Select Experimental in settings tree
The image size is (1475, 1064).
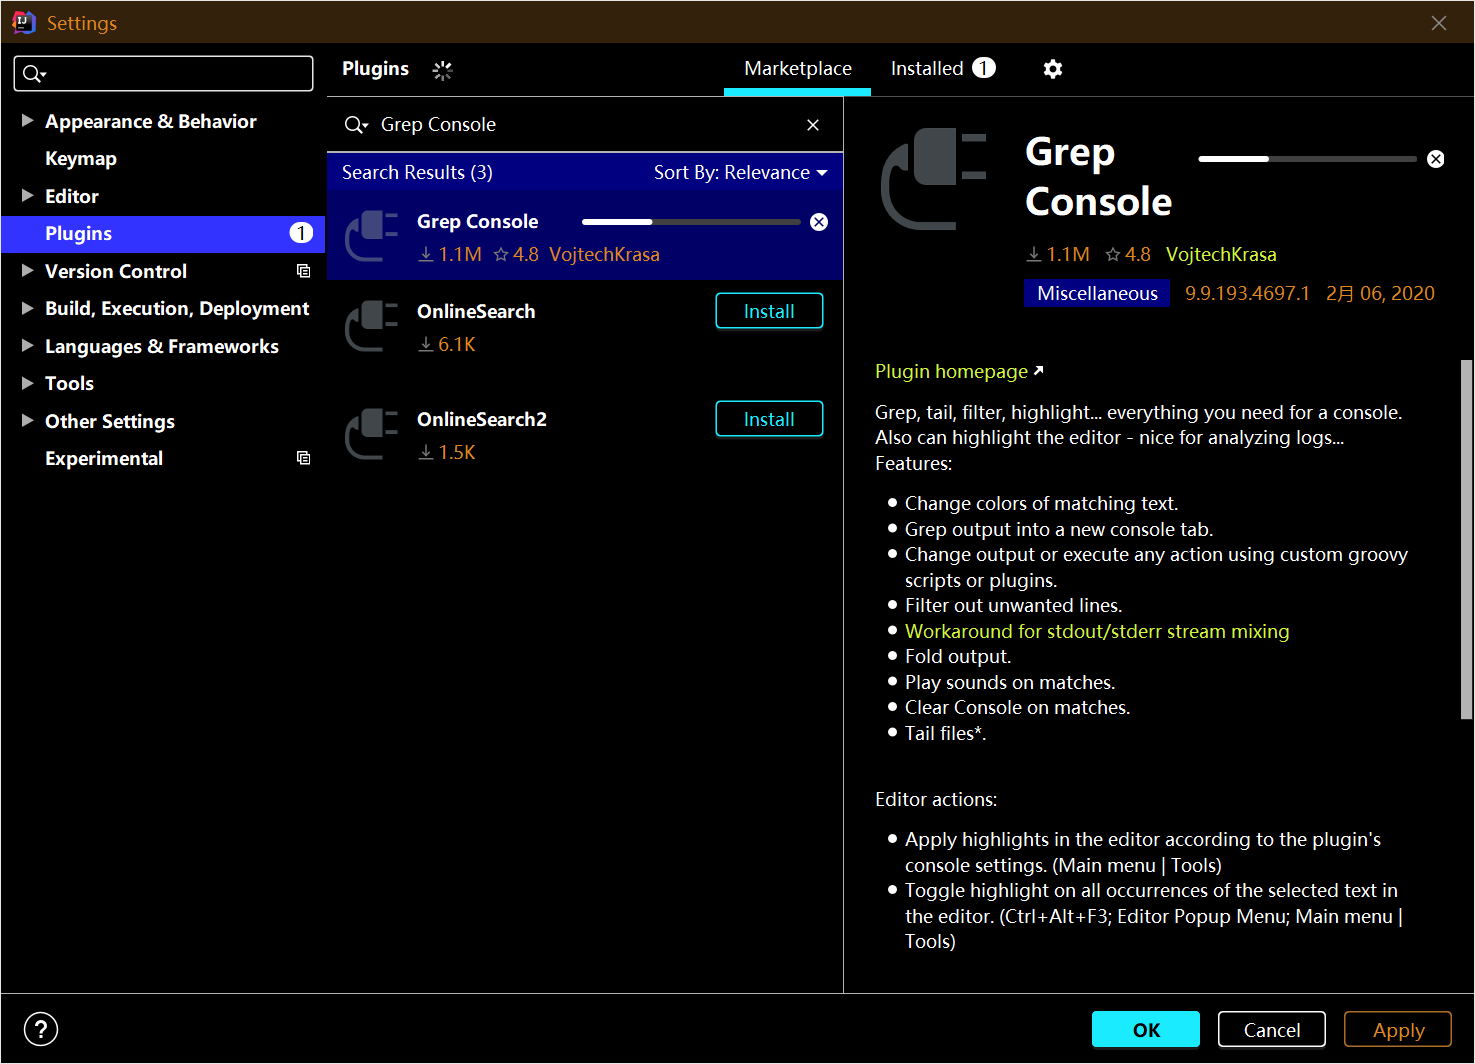coord(104,458)
